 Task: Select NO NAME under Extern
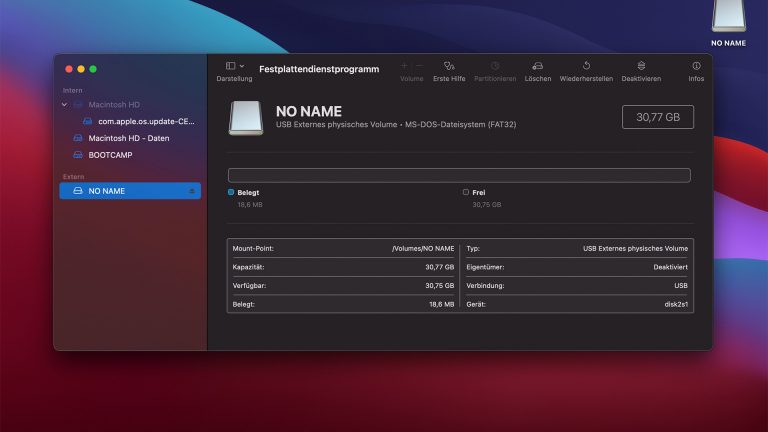(x=107, y=190)
